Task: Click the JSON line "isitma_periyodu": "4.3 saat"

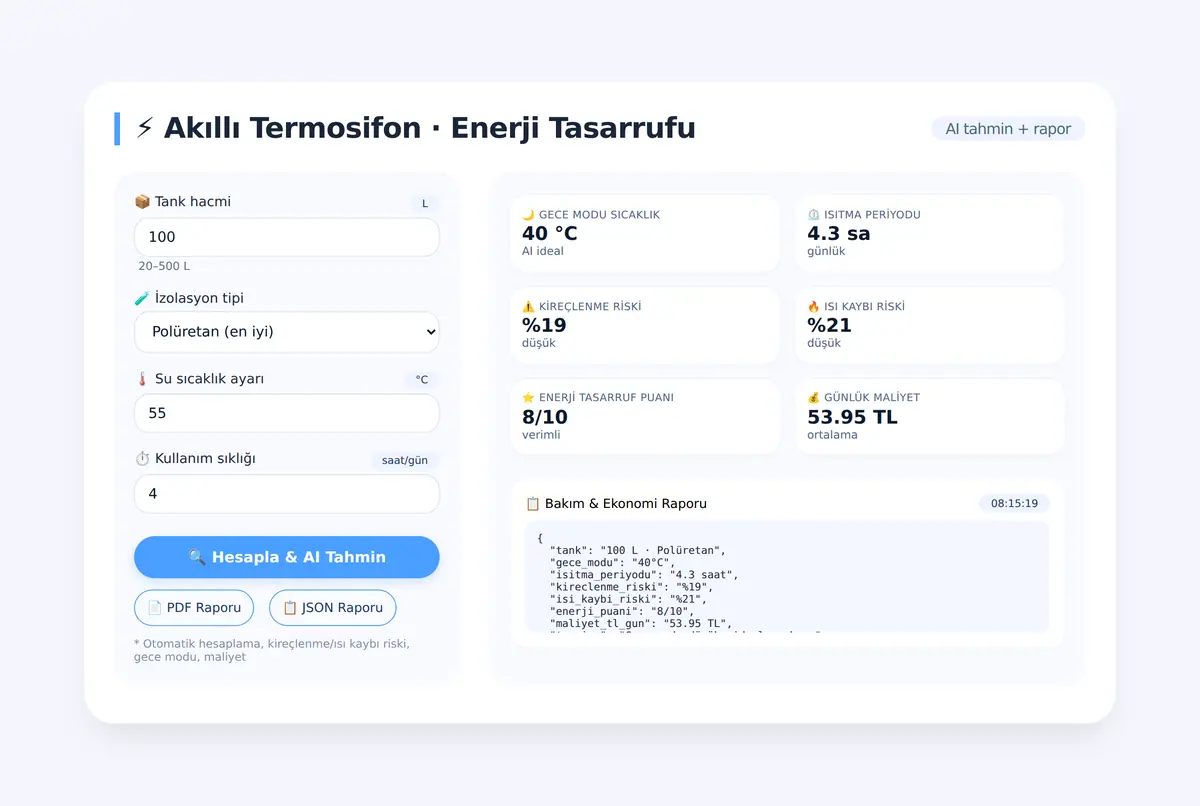Action: [643, 575]
